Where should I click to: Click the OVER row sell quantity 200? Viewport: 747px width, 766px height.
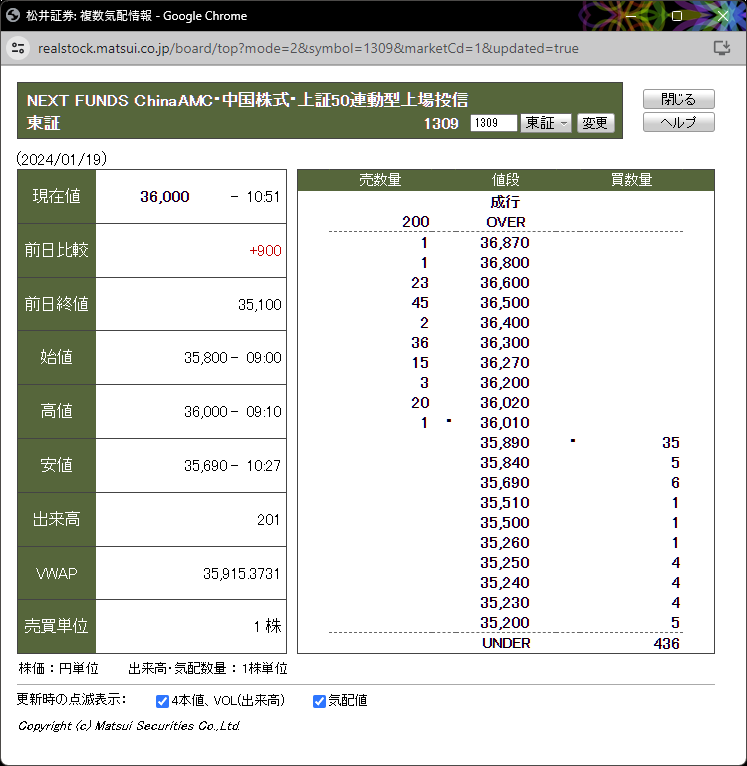416,222
